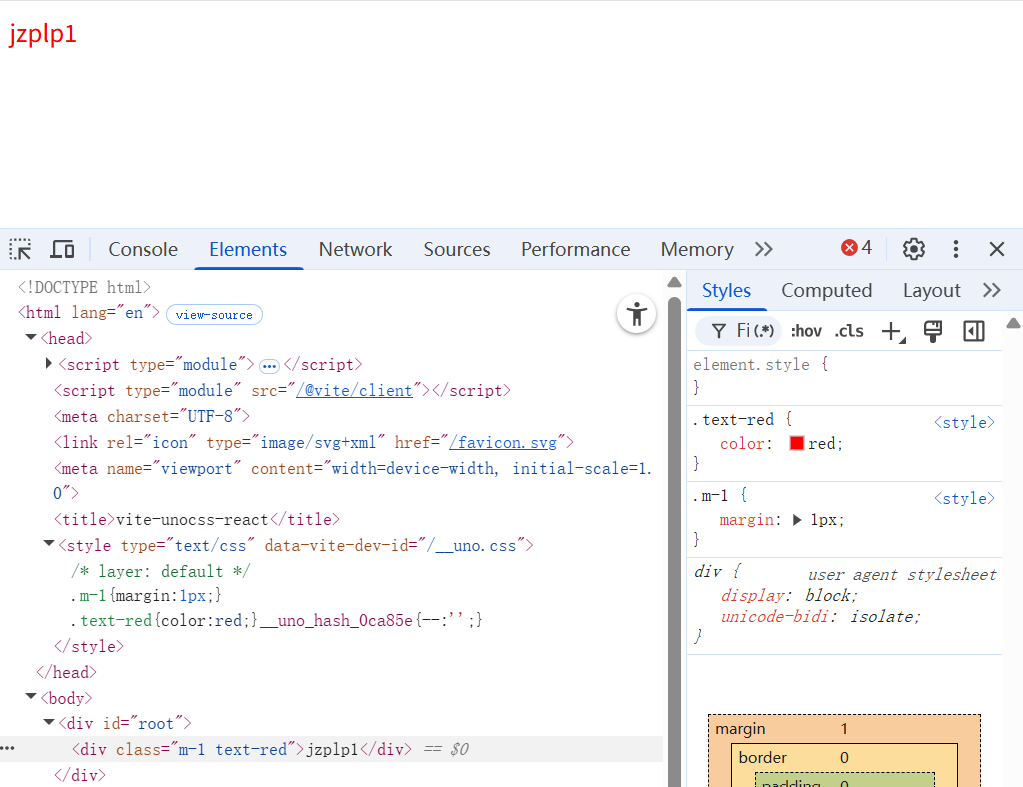The image size is (1023, 787).
Task: Click the new style rule plus icon
Action: click(x=893, y=332)
